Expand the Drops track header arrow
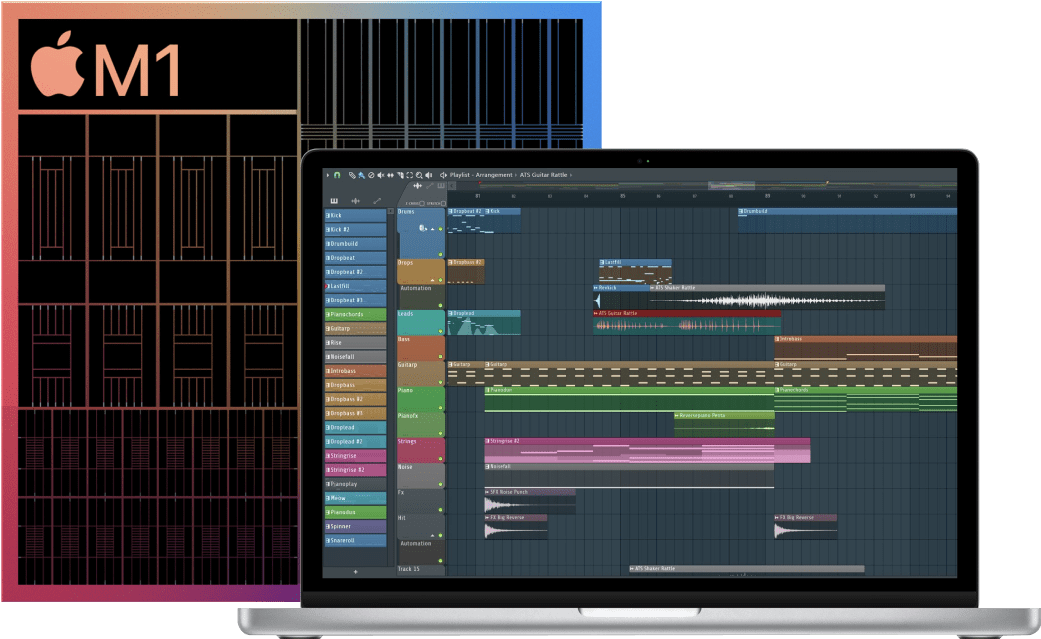Viewport: 1041px width, 639px height. pyautogui.click(x=432, y=280)
